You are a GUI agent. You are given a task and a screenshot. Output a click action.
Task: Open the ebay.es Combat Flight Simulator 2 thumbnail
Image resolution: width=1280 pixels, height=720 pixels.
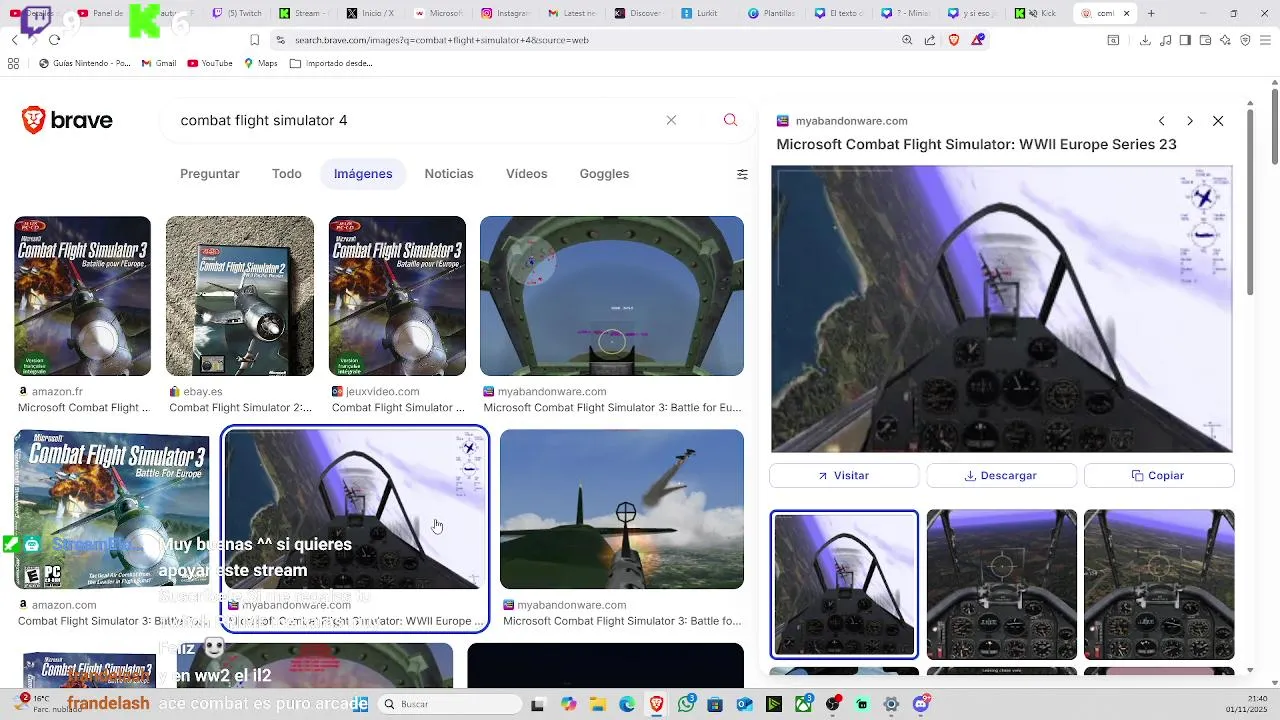[x=240, y=296]
